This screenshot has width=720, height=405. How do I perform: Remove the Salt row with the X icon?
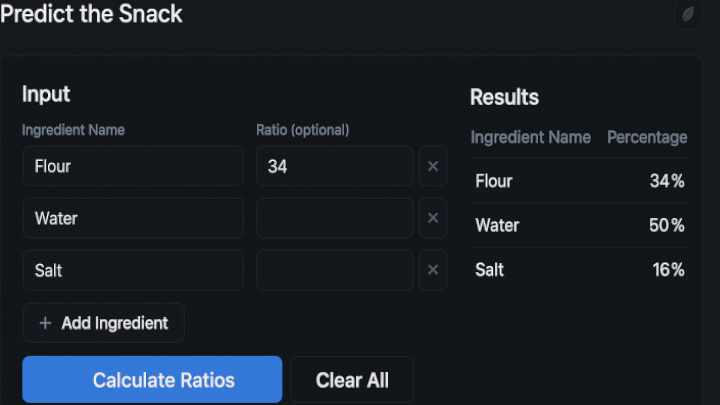(x=433, y=270)
